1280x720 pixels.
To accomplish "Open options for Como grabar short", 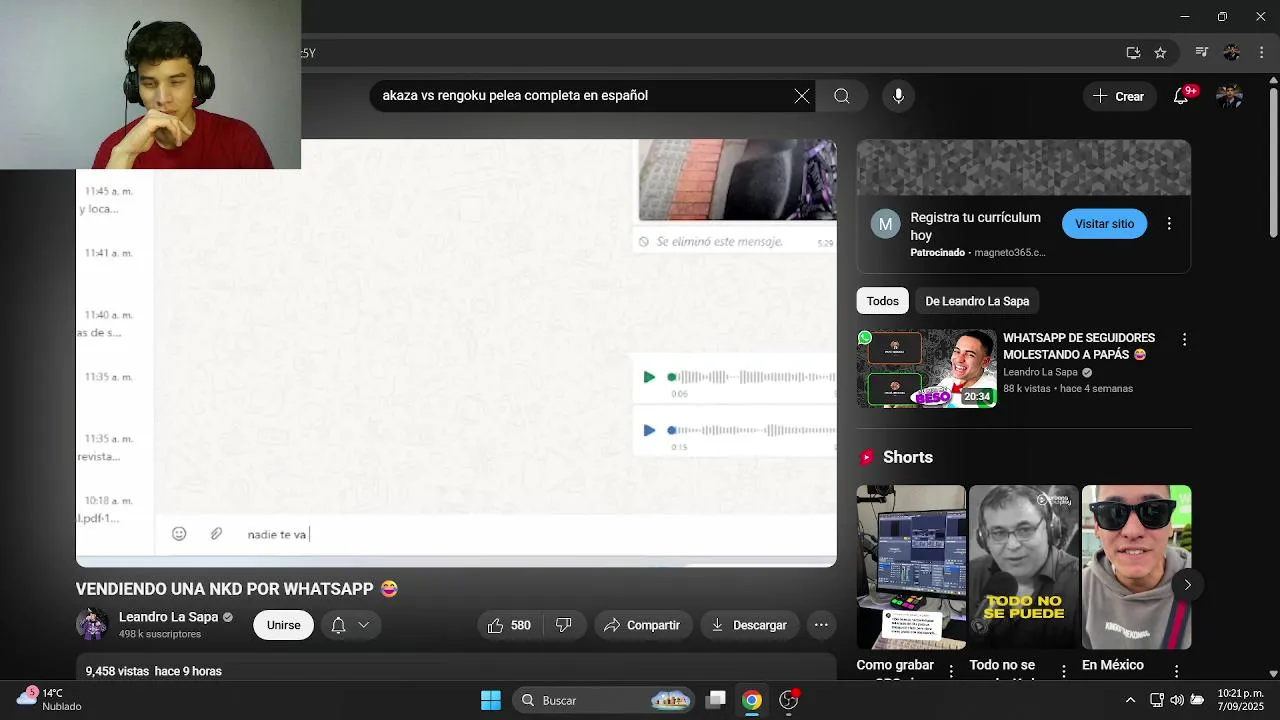I will point(951,670).
